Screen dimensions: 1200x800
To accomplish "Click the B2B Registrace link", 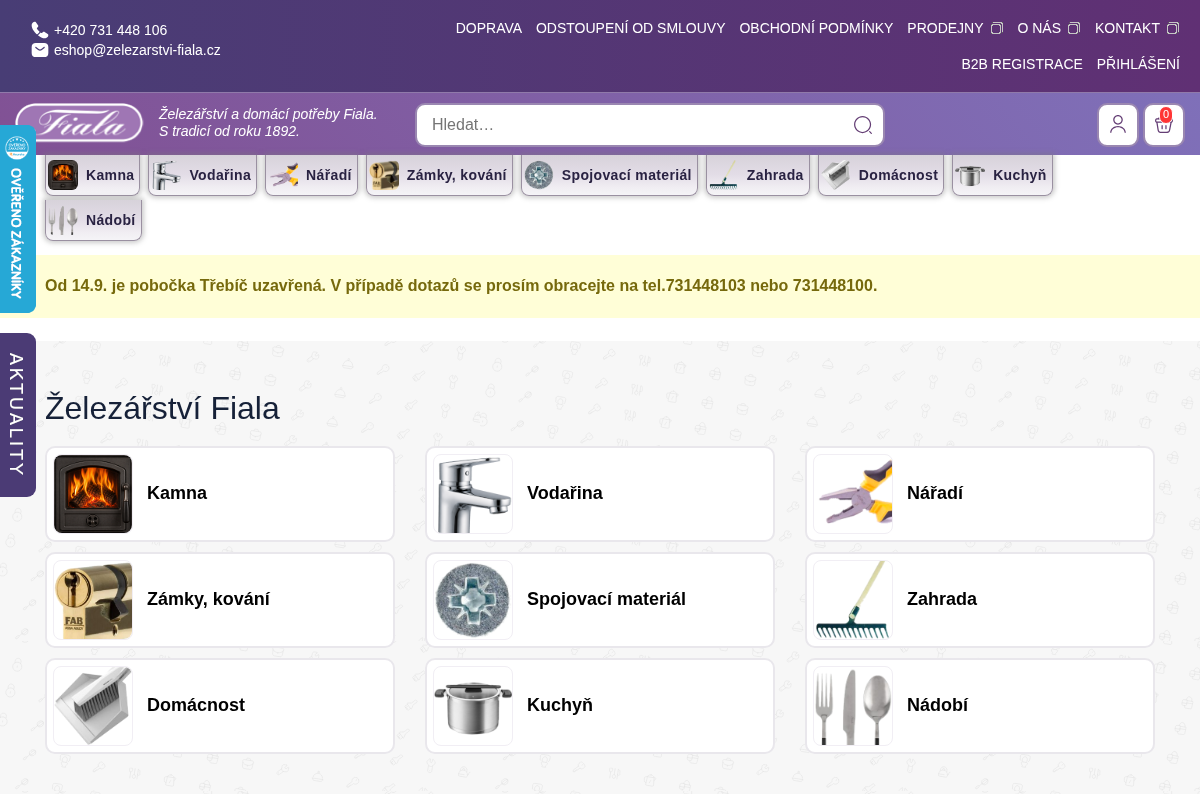I will click(1022, 64).
